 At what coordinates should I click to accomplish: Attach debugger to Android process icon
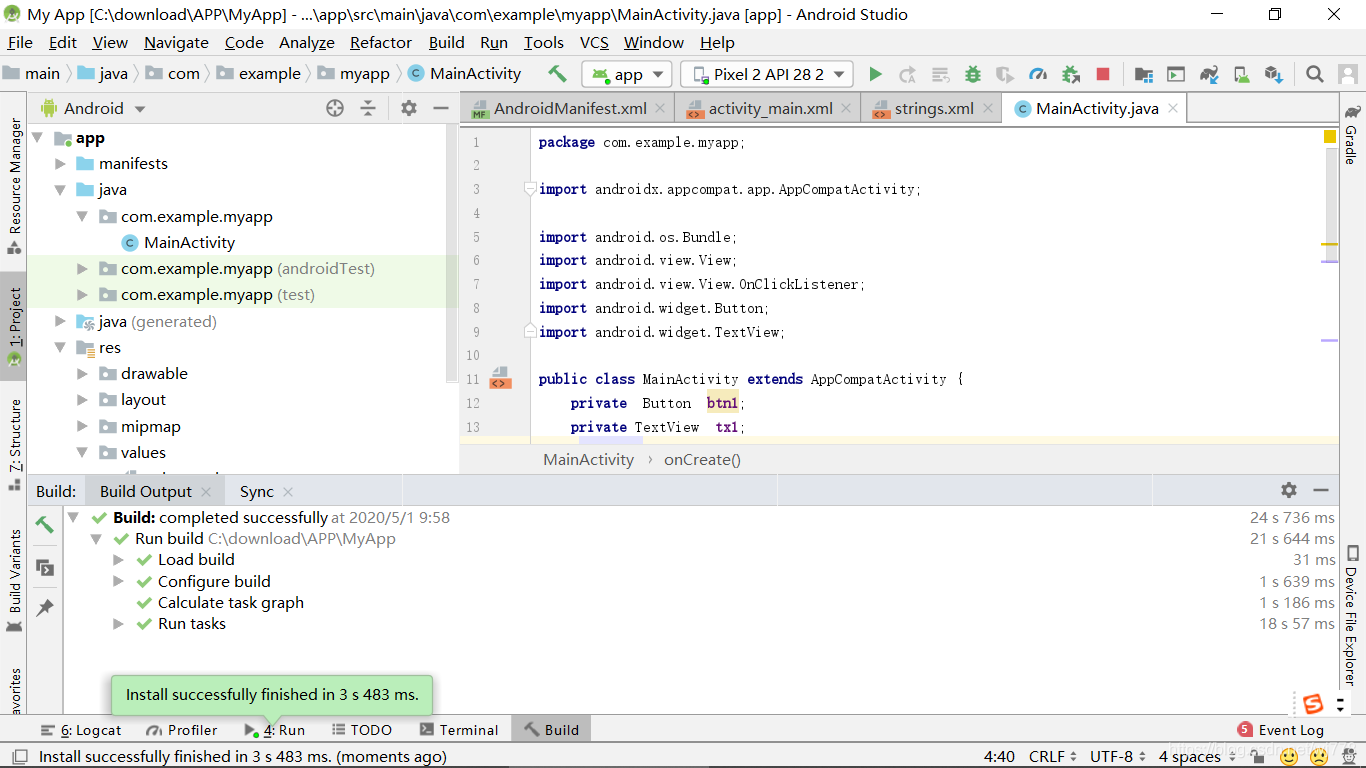pyautogui.click(x=1071, y=74)
